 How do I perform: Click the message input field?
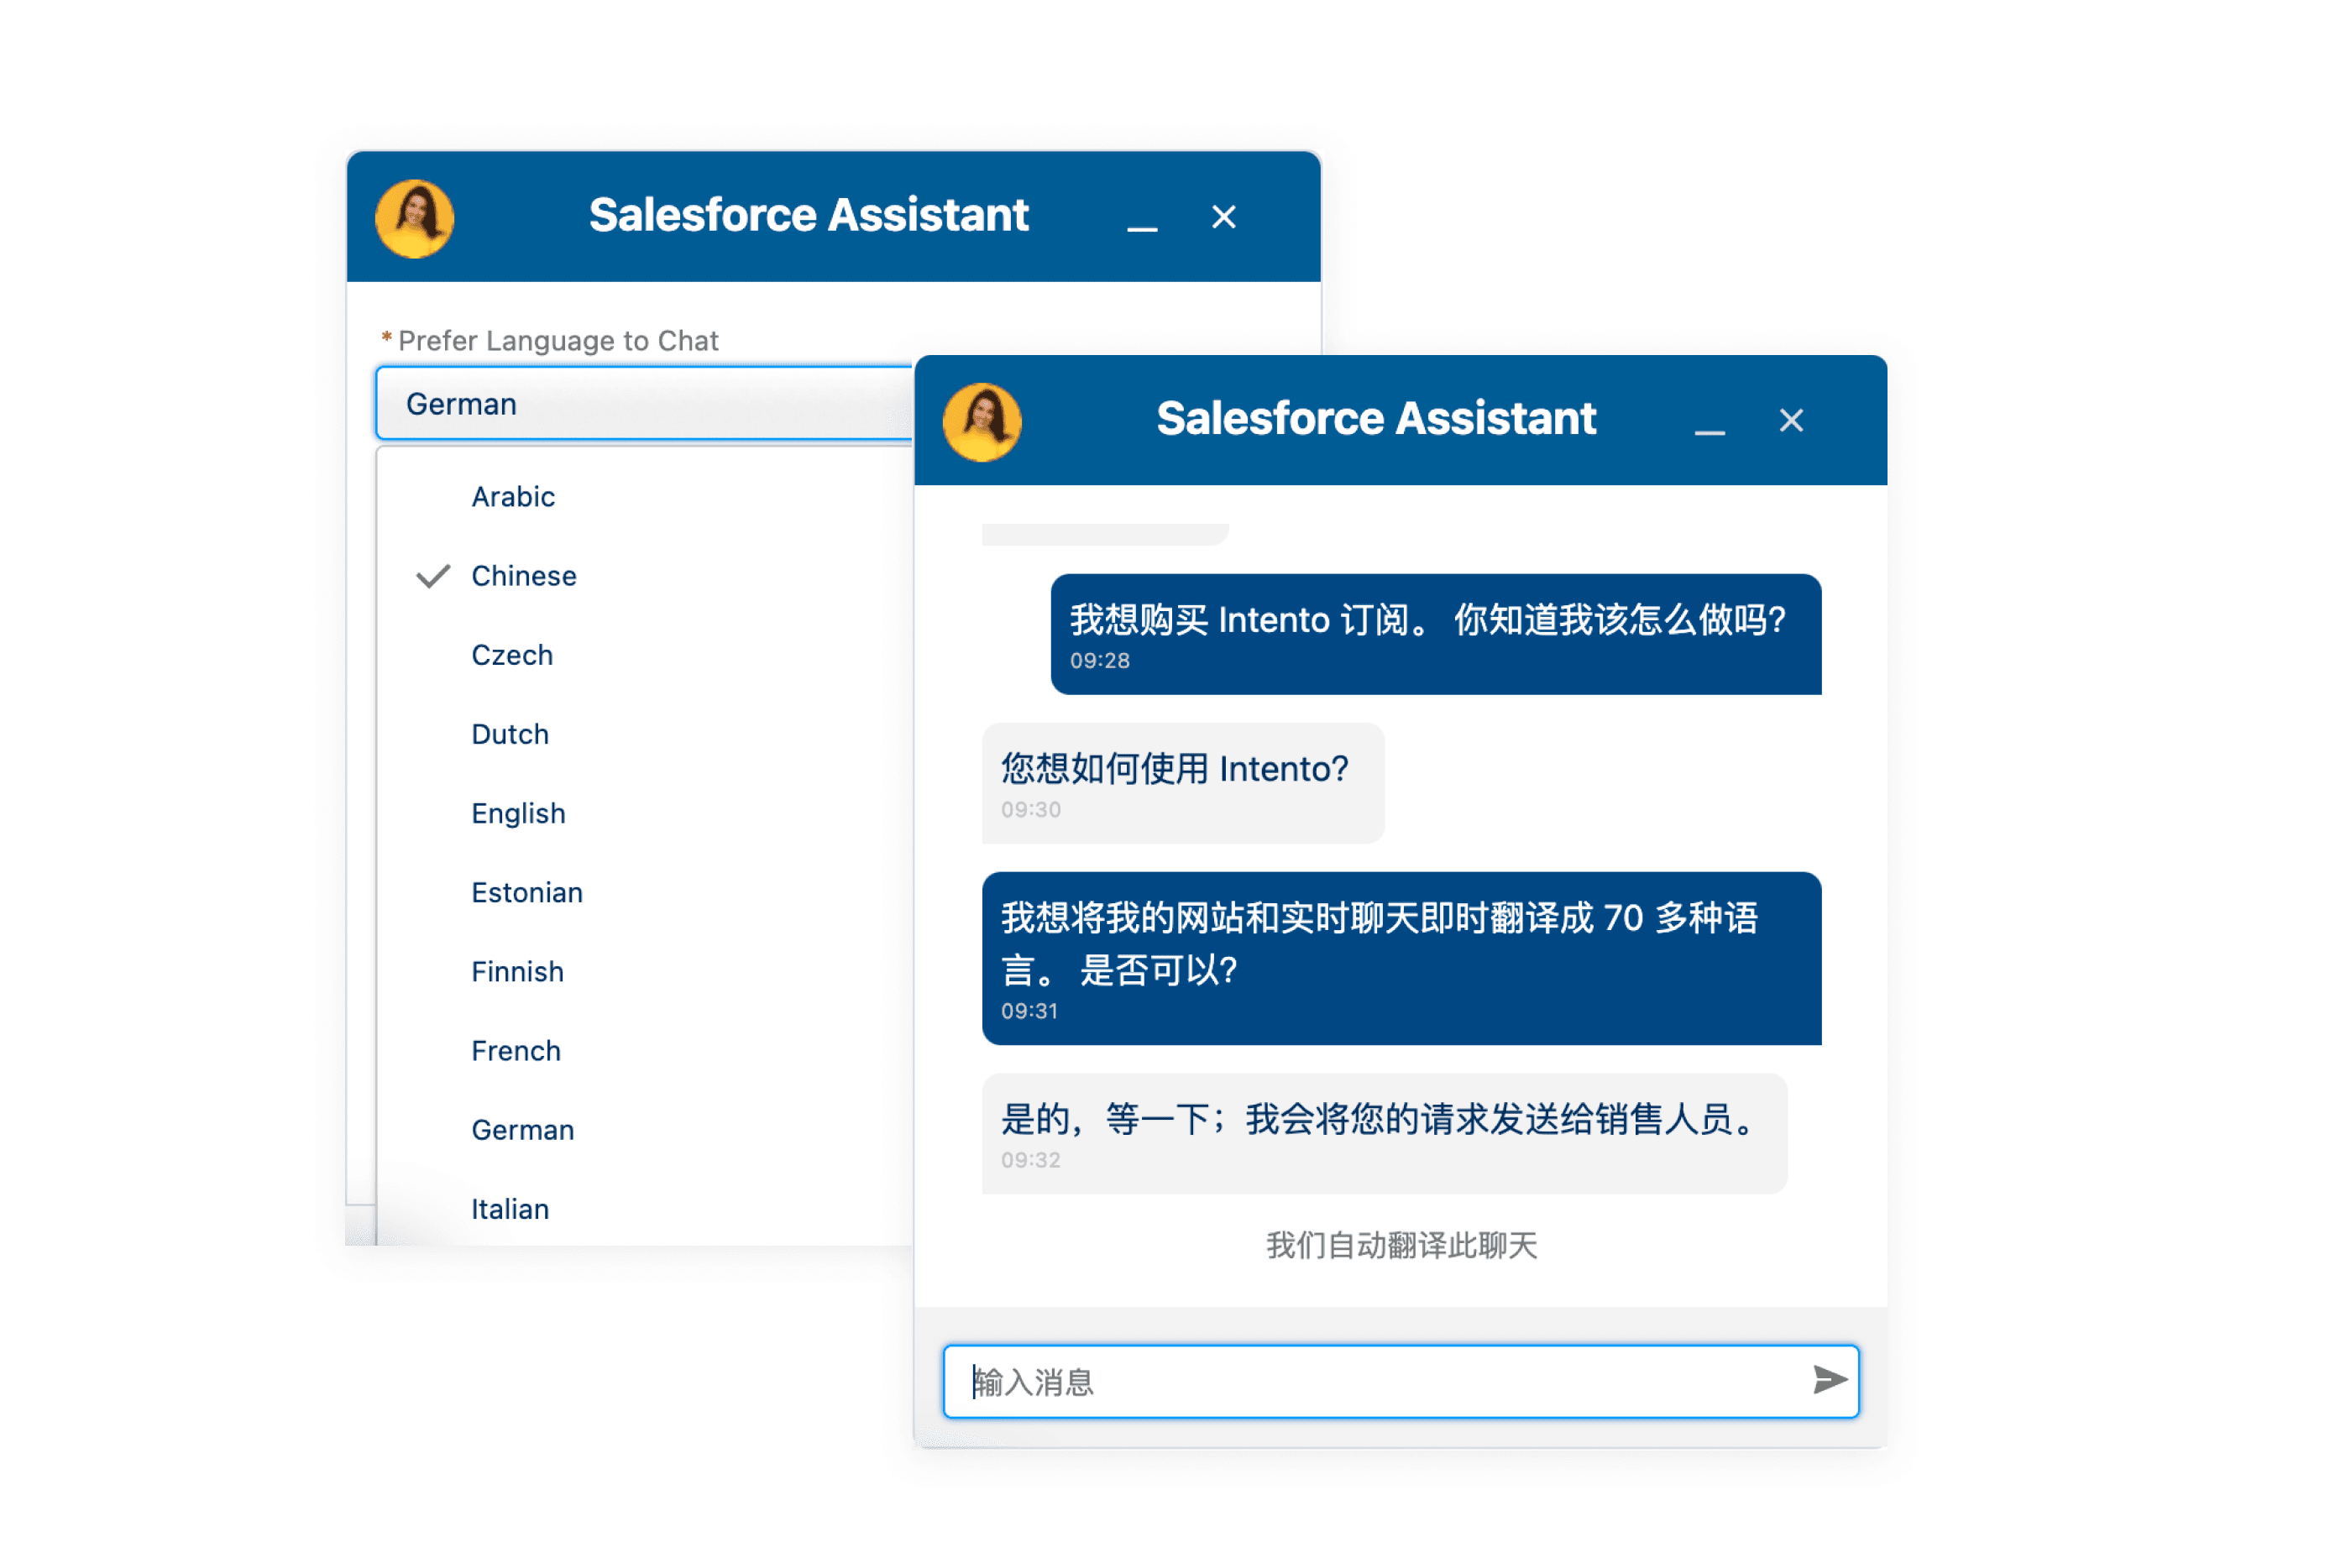pyautogui.click(x=1400, y=1381)
